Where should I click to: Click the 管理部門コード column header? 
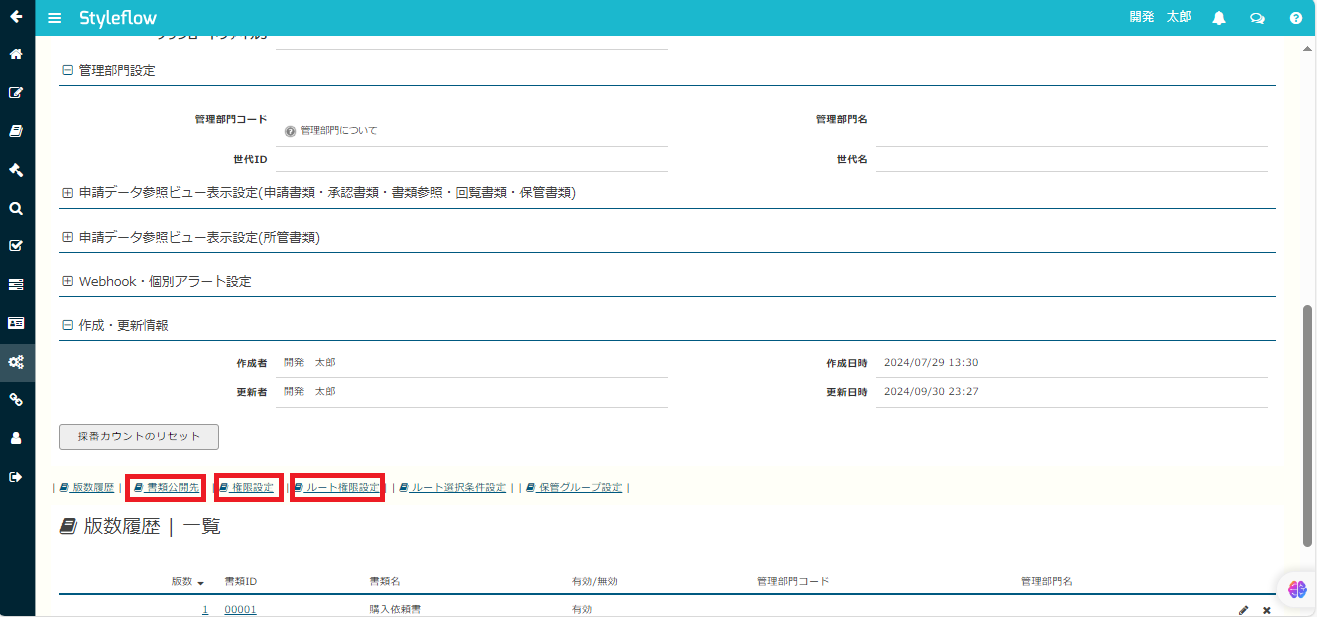[x=793, y=581]
